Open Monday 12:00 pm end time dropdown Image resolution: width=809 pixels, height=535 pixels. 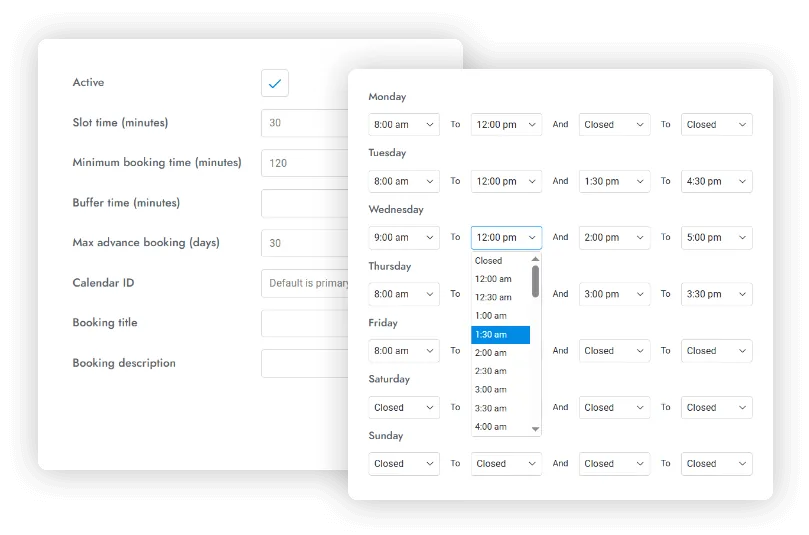click(x=506, y=124)
